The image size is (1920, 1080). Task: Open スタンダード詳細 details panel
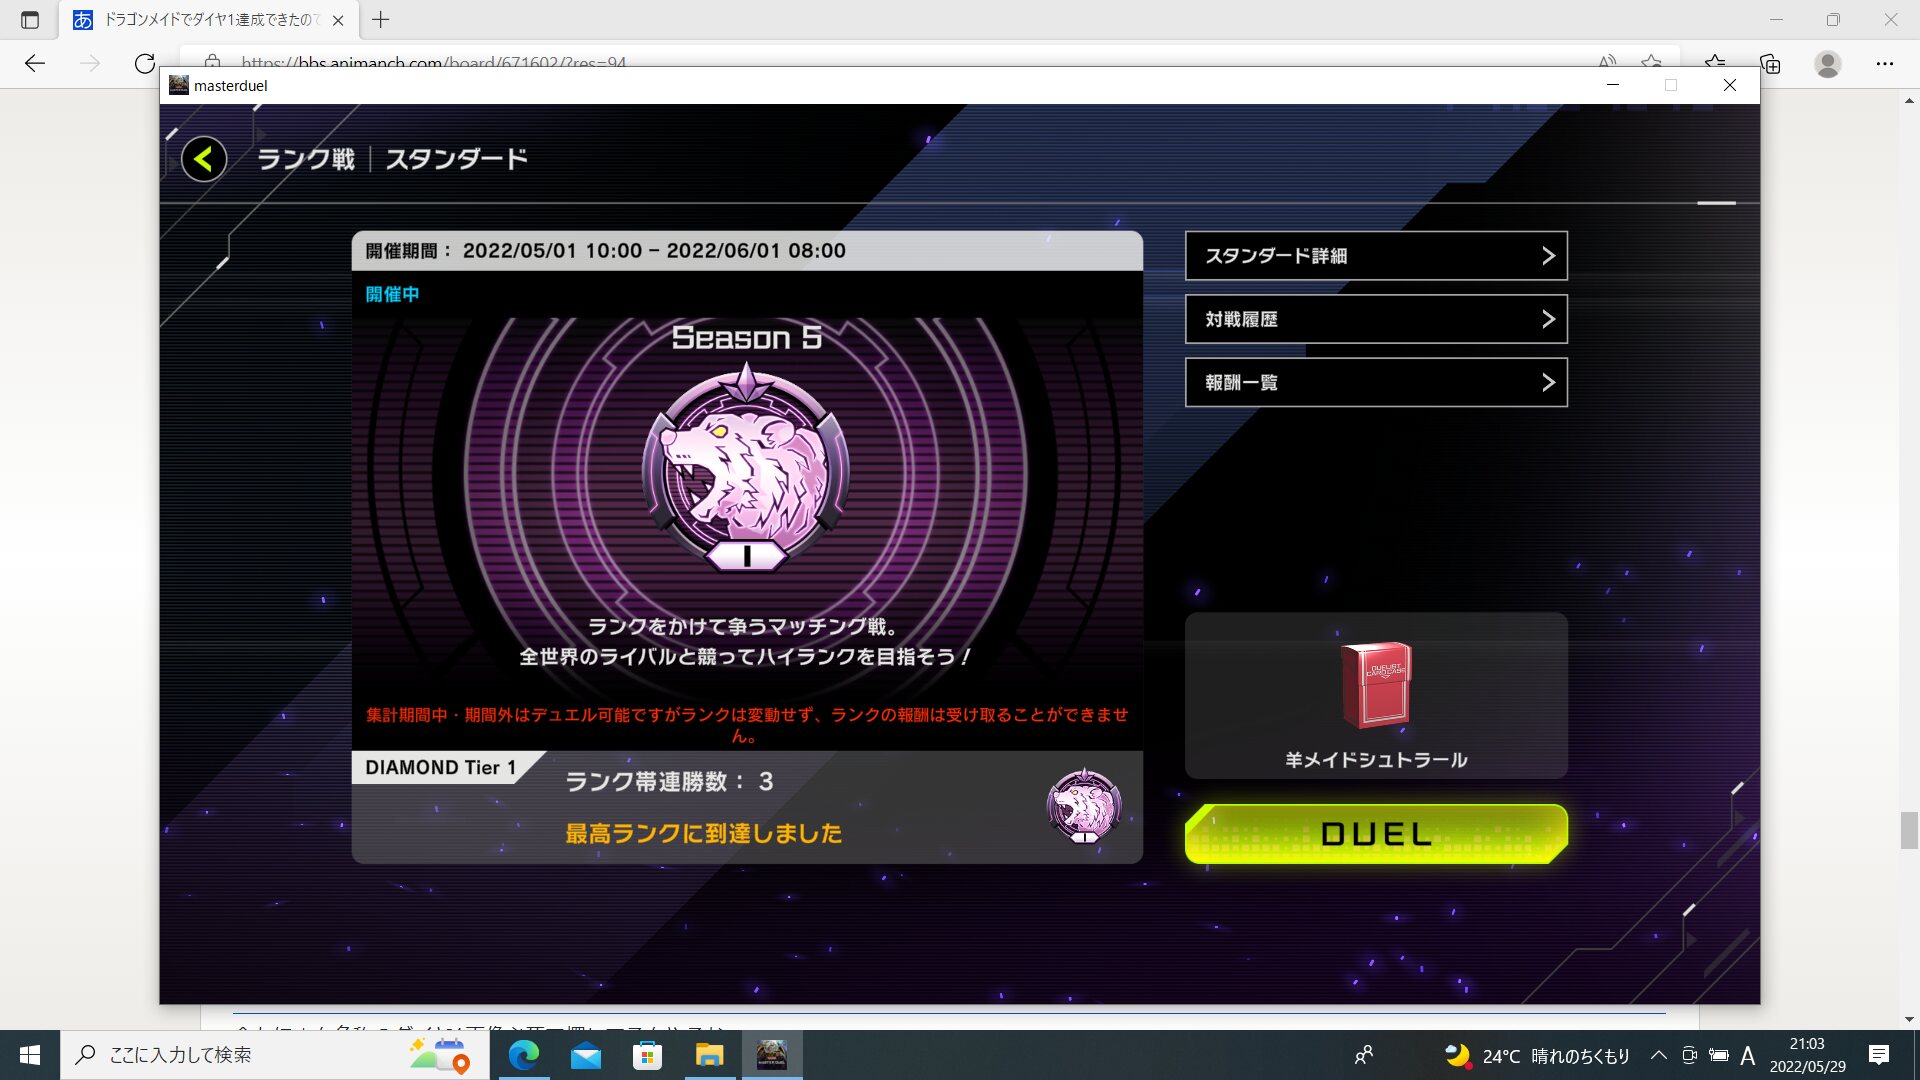point(1376,256)
